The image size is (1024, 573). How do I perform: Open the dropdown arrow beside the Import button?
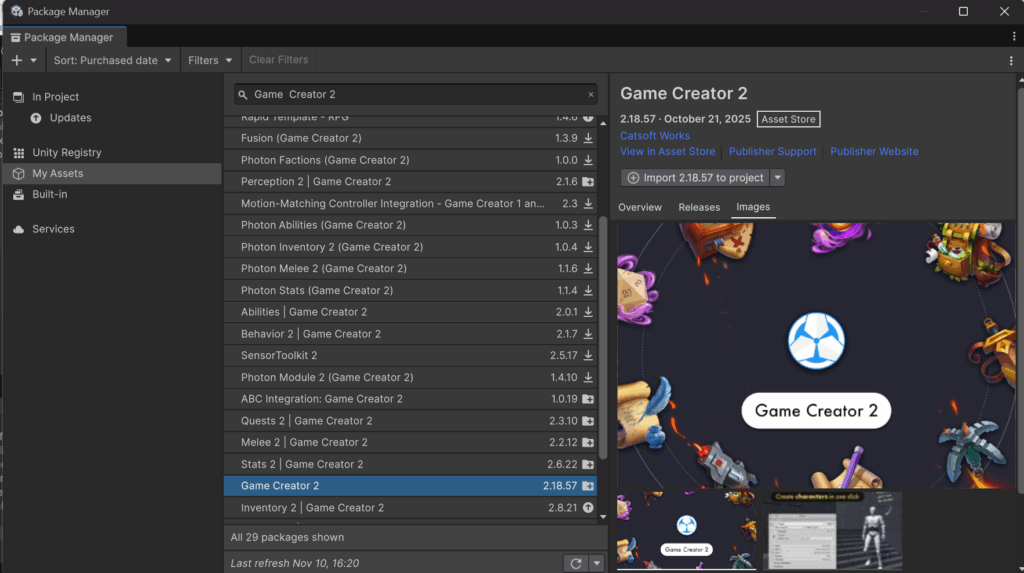point(778,178)
